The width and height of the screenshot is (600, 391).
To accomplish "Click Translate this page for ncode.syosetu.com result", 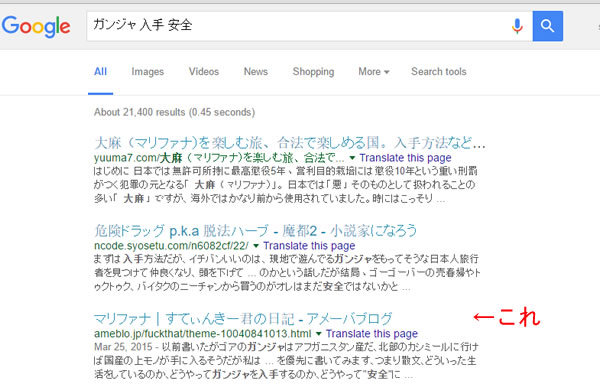I will (x=309, y=246).
